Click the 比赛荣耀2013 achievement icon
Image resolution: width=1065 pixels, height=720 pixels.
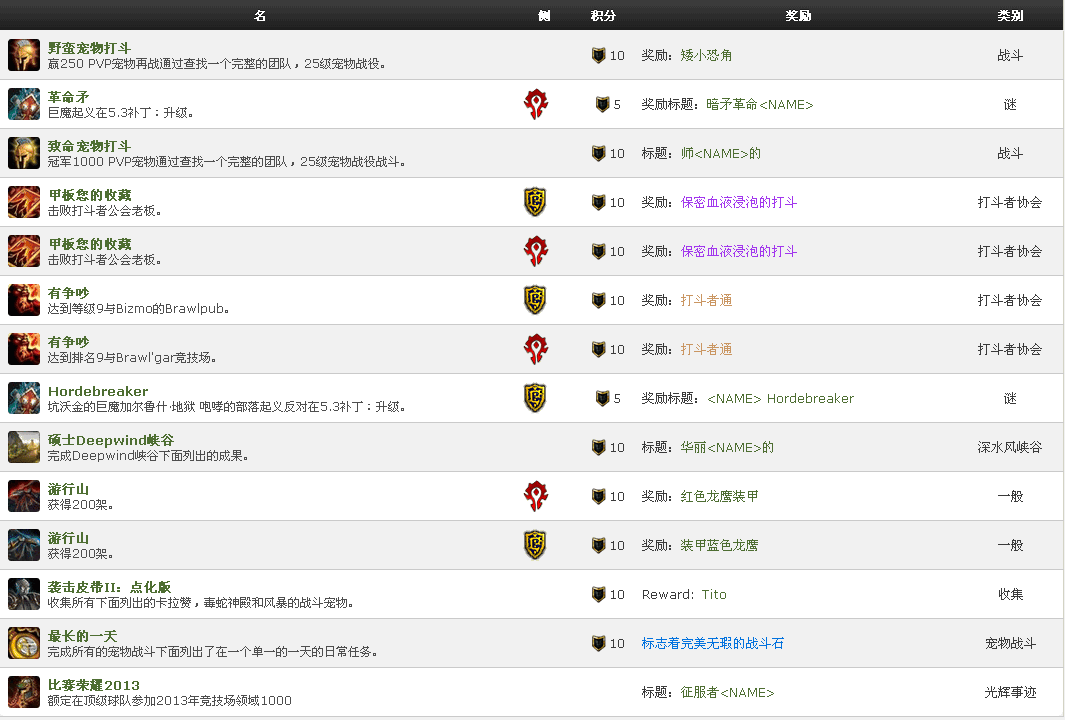[x=24, y=692]
